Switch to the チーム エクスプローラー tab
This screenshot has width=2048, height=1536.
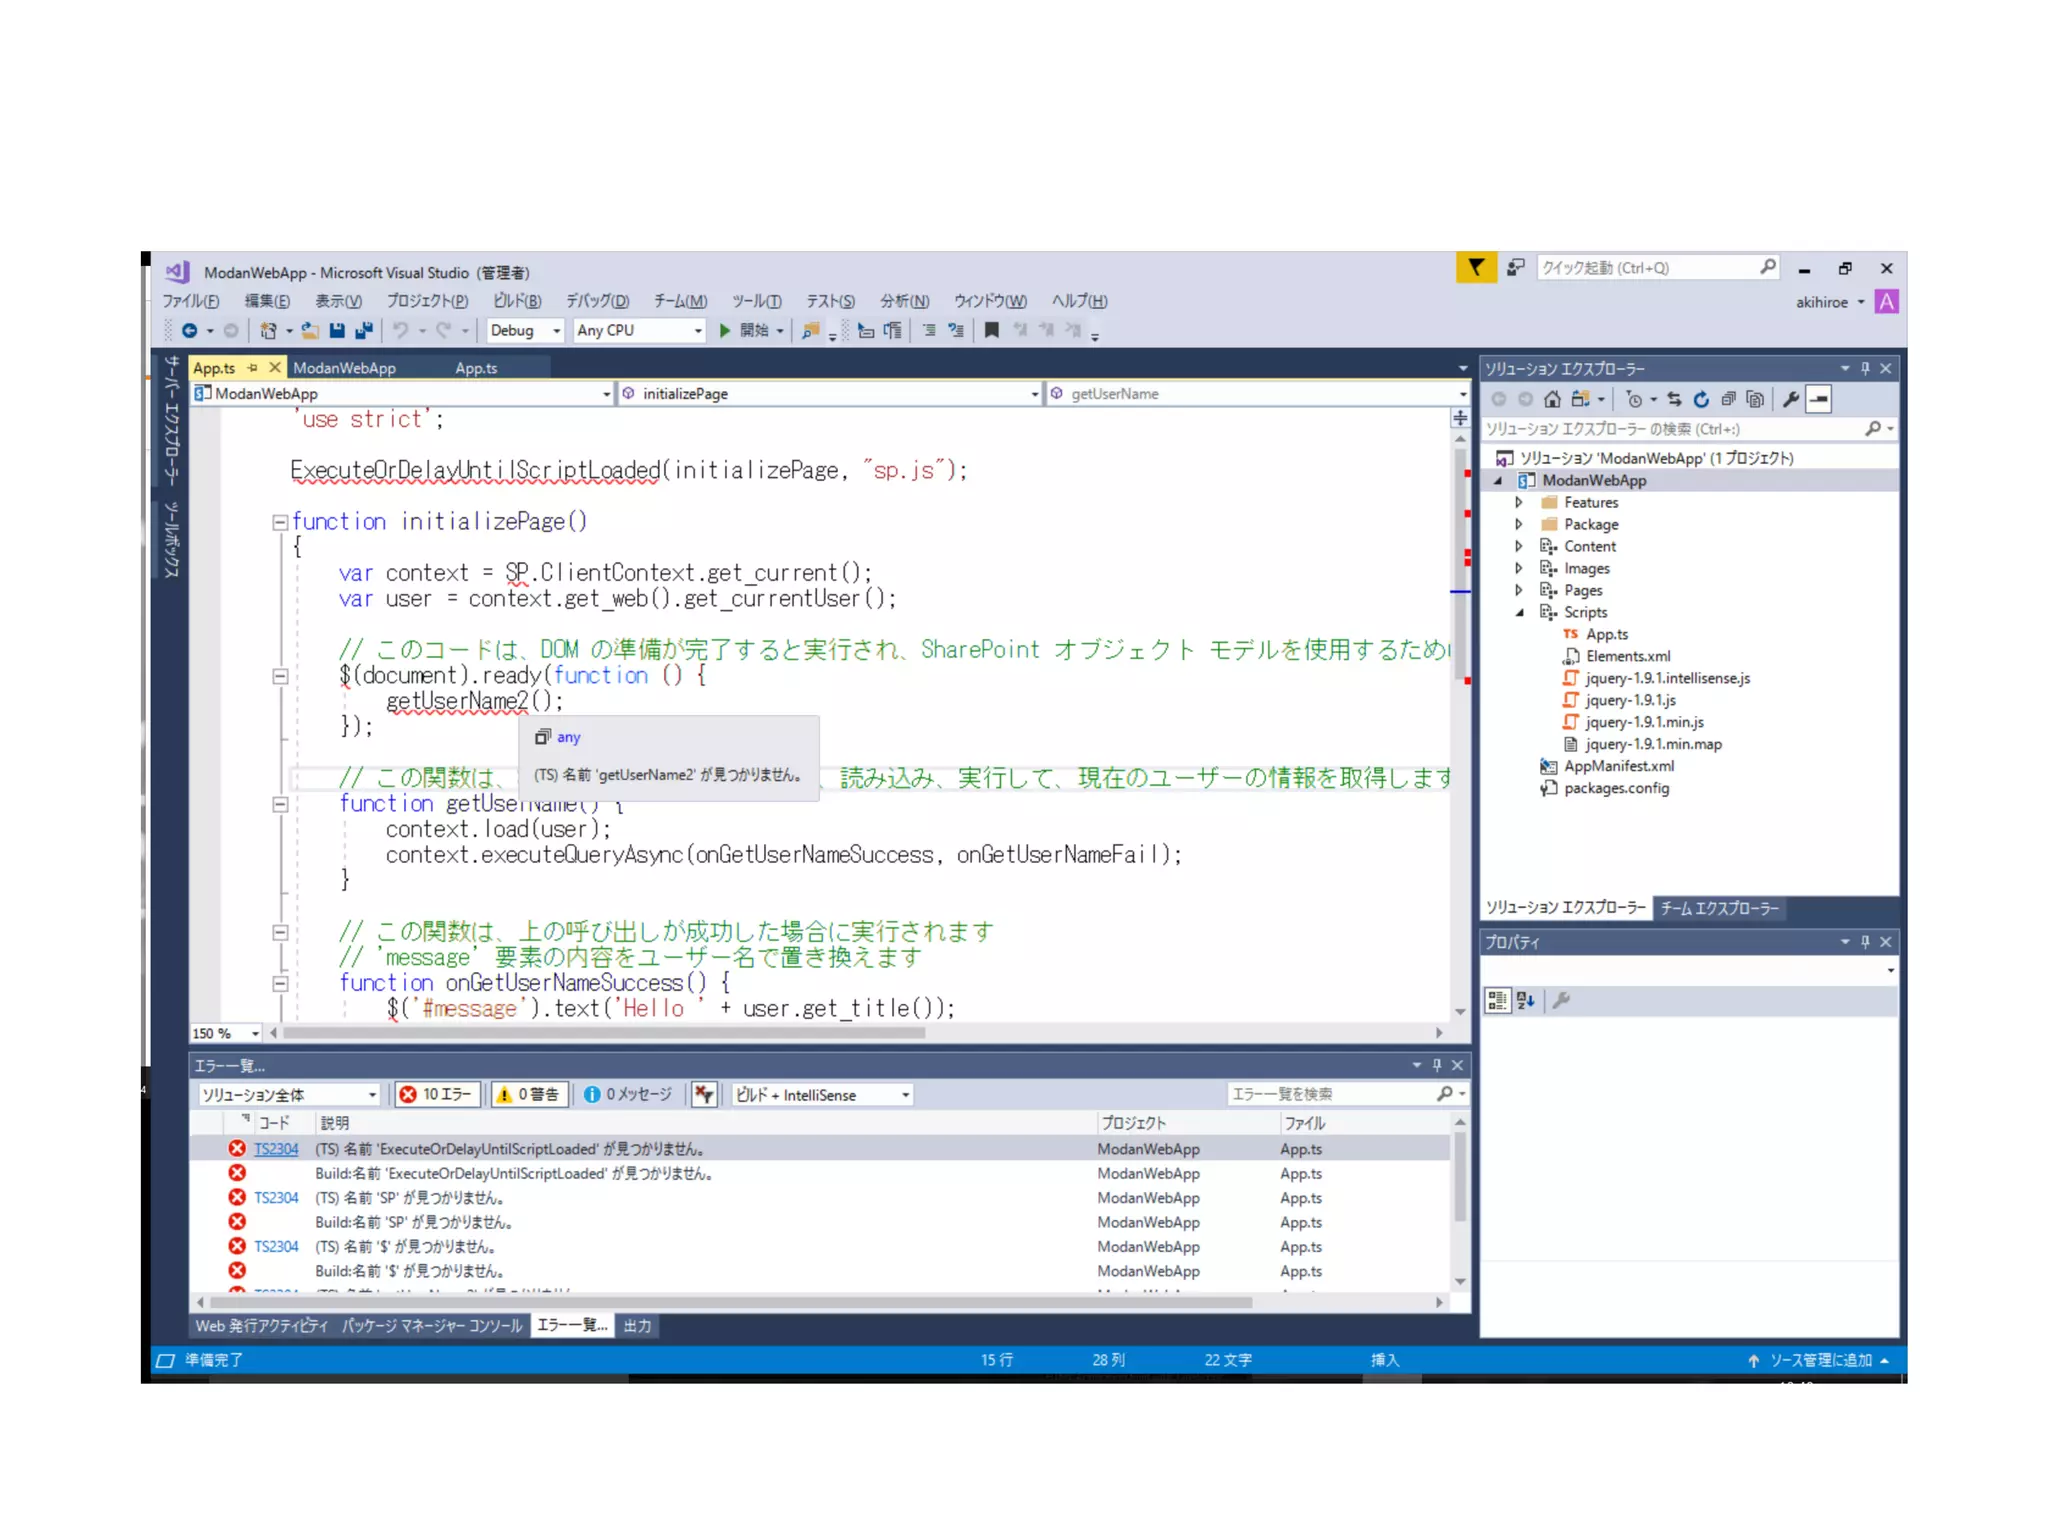(1719, 908)
